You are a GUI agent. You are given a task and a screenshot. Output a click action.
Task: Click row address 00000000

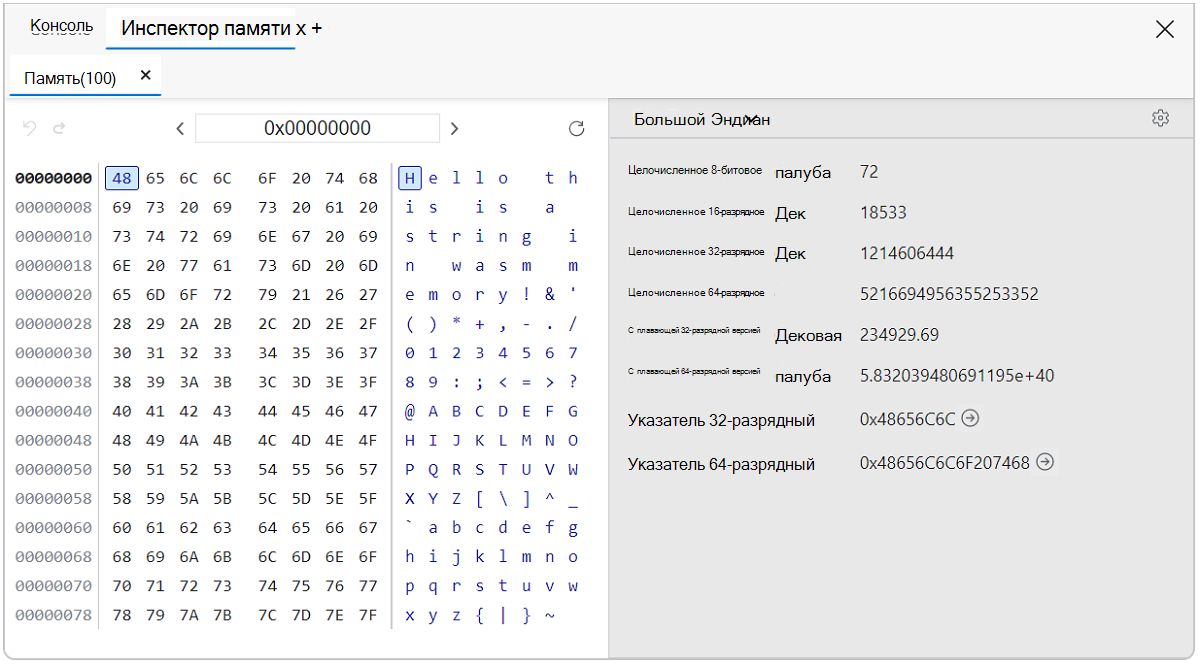(x=54, y=179)
